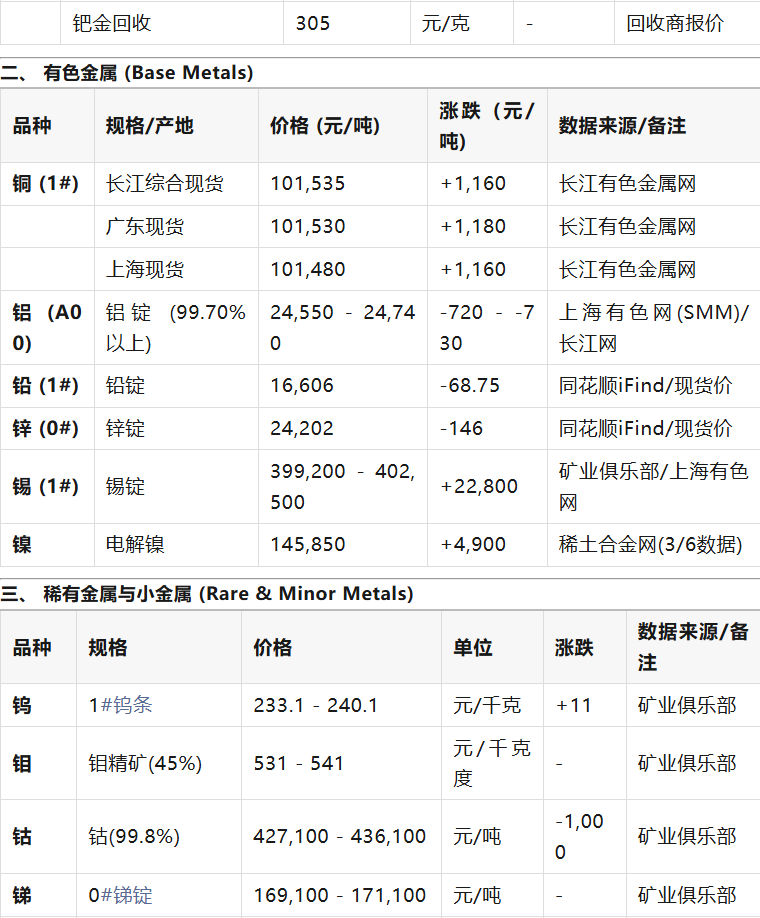Select the 广东现货 cell
Screen dimensions: 760x918
click(145, 227)
